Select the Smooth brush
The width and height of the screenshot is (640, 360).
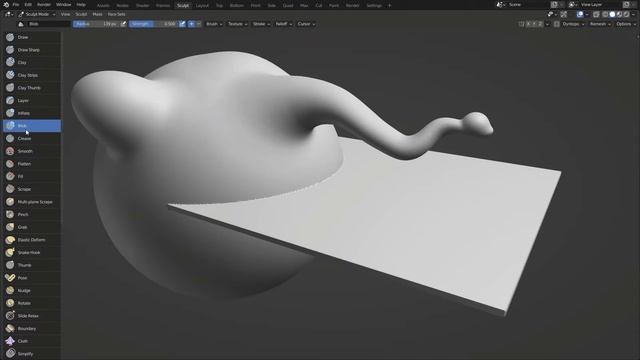click(x=32, y=151)
